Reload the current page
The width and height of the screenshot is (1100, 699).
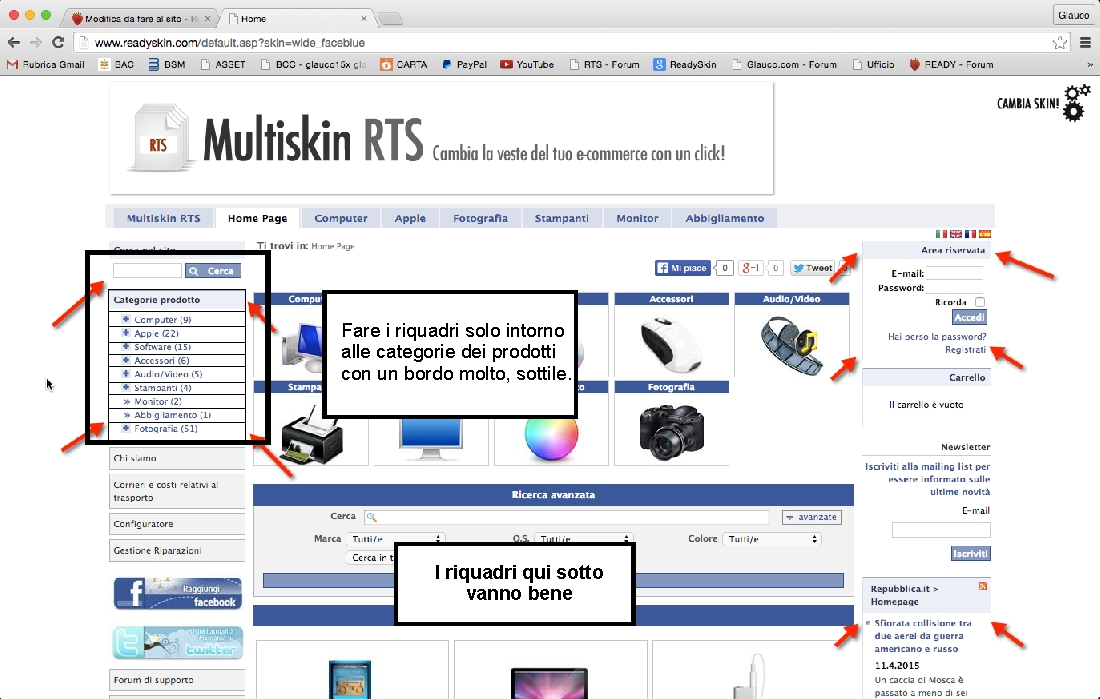[58, 43]
